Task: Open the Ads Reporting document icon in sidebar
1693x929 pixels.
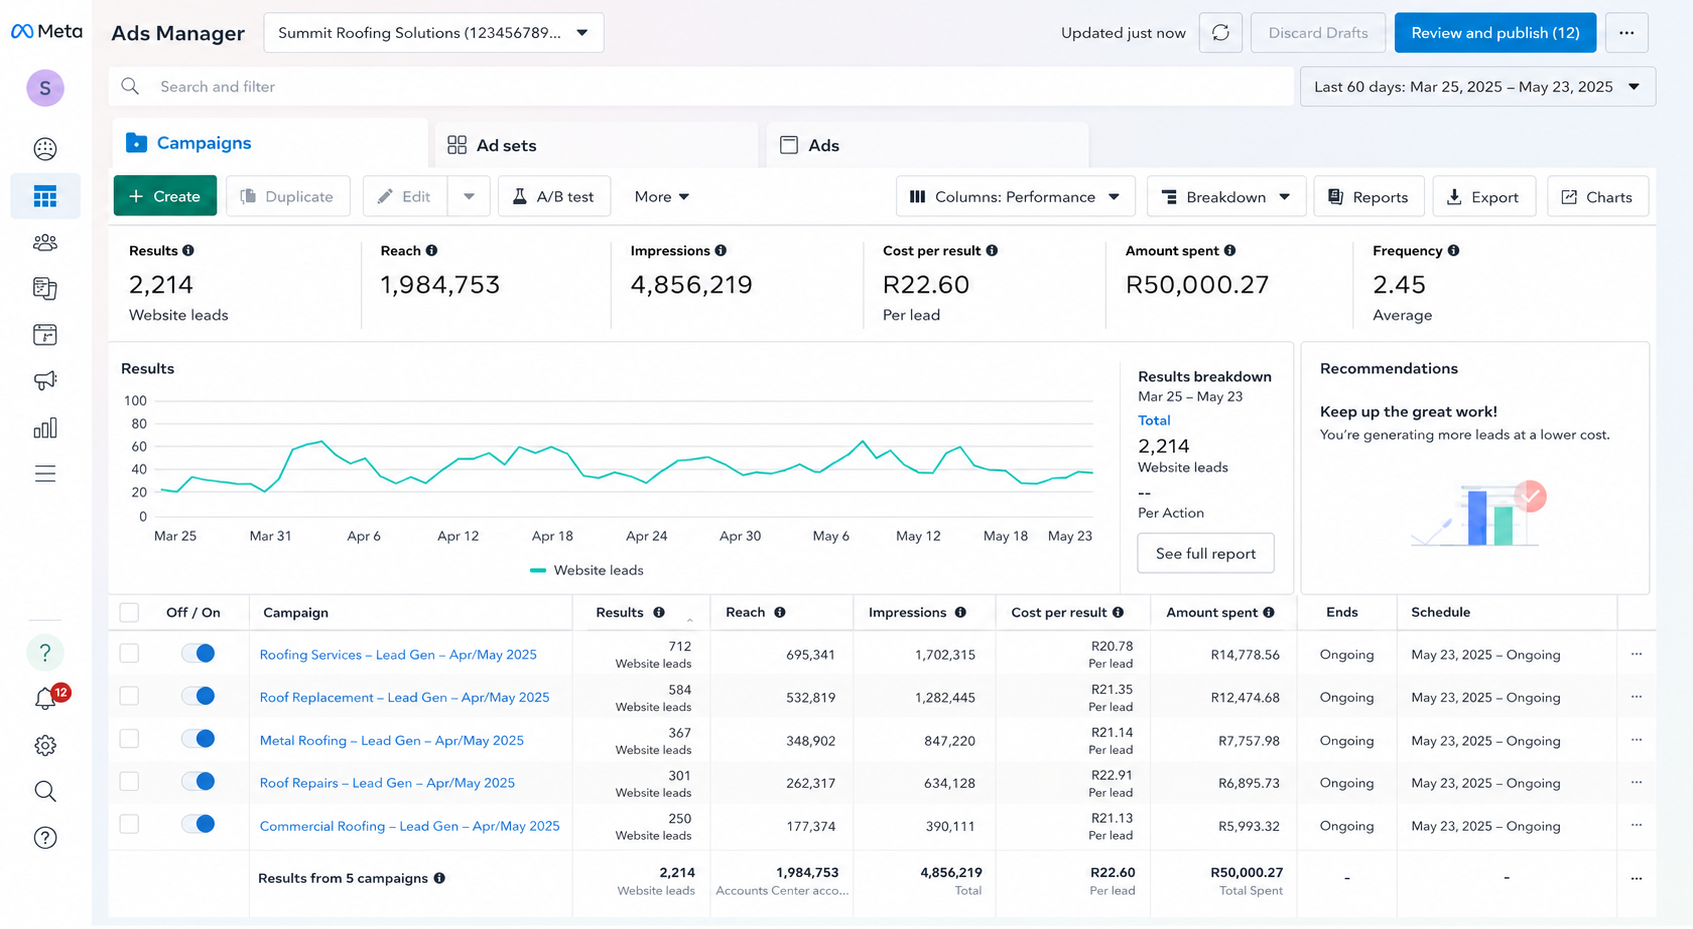Action: (x=45, y=288)
